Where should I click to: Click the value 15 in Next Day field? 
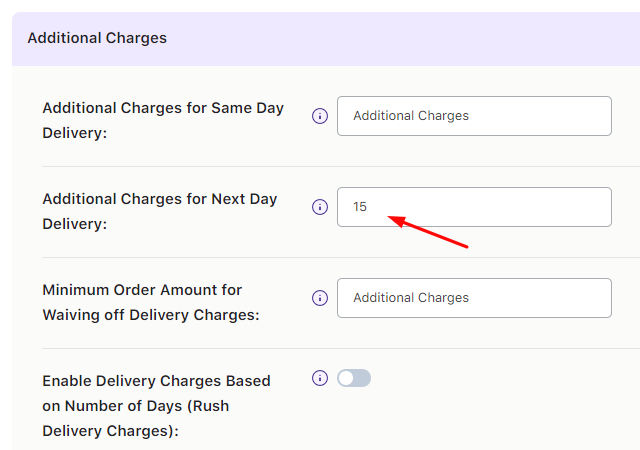tap(360, 207)
